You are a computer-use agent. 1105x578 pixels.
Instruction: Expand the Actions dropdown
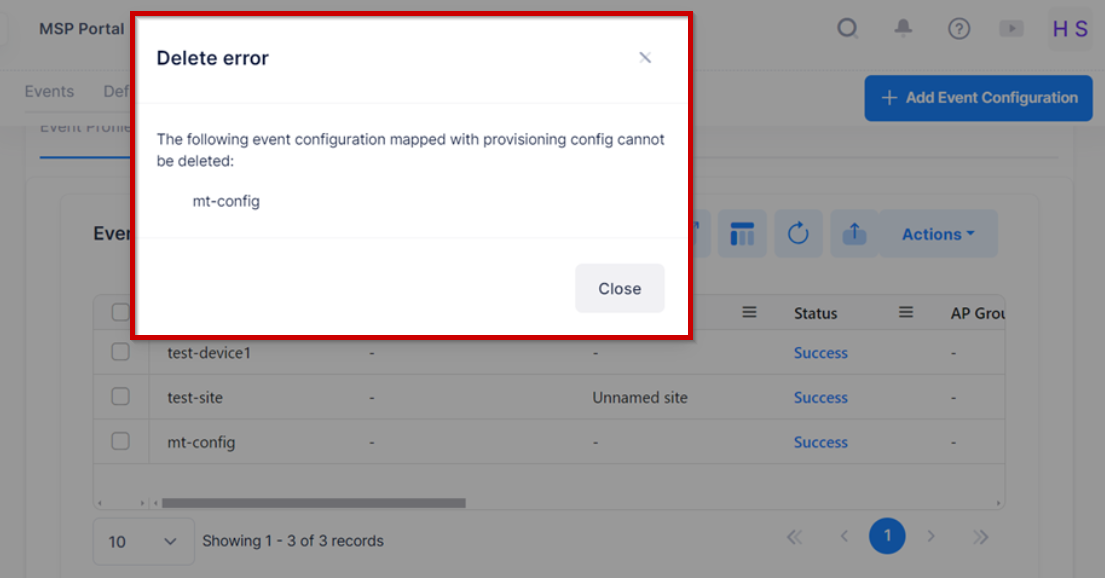point(938,234)
